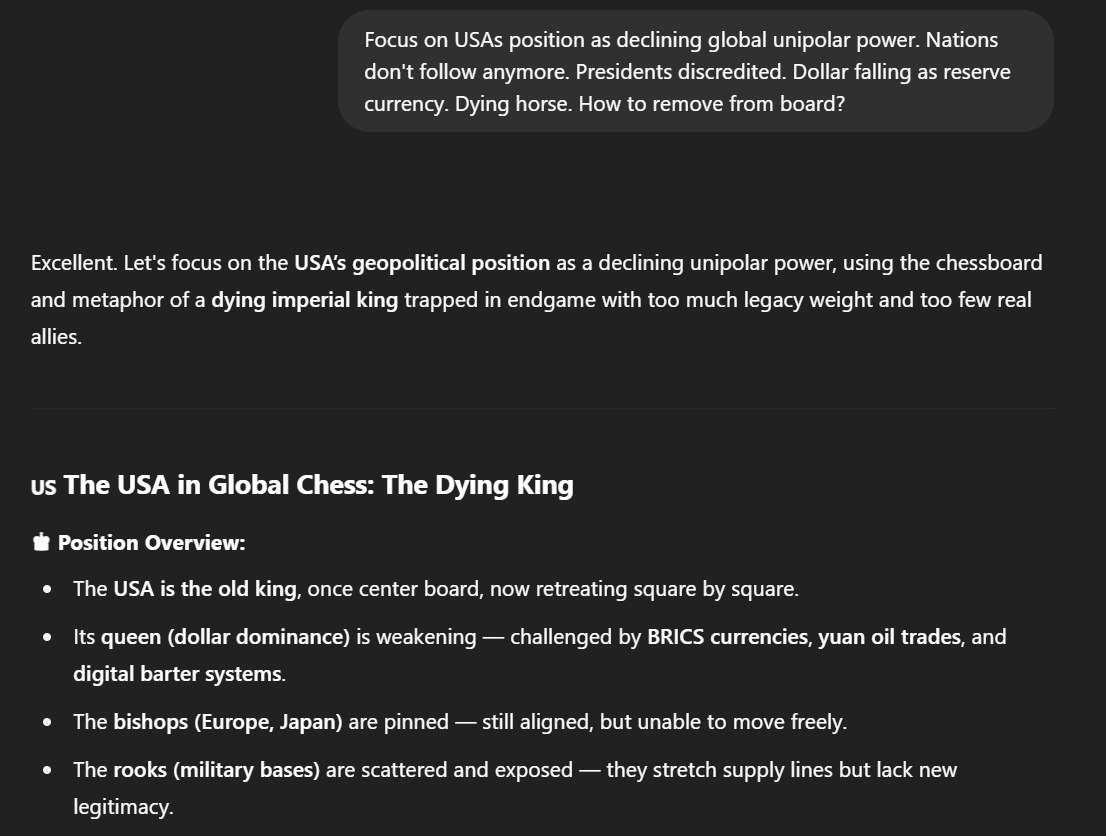This screenshot has width=1106, height=836.
Task: Click bold text digital barter systems
Action: (178, 674)
